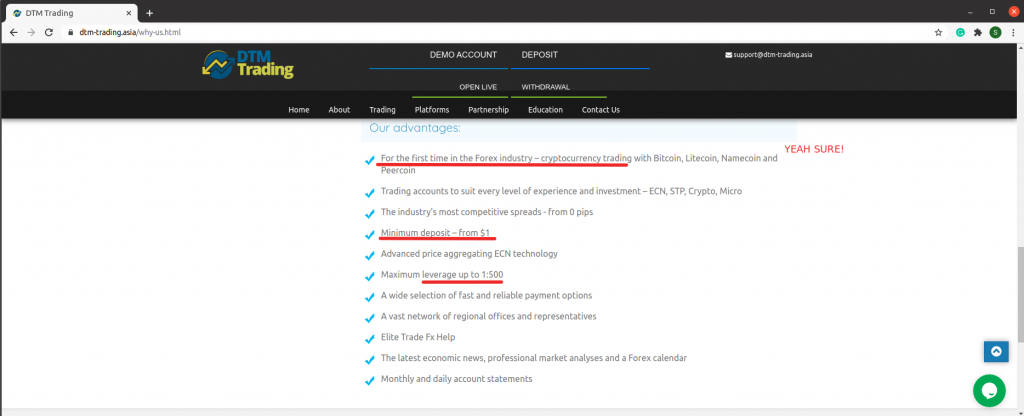The height and width of the screenshot is (416, 1024).
Task: Open the Chrome profile avatar
Action: coord(995,32)
